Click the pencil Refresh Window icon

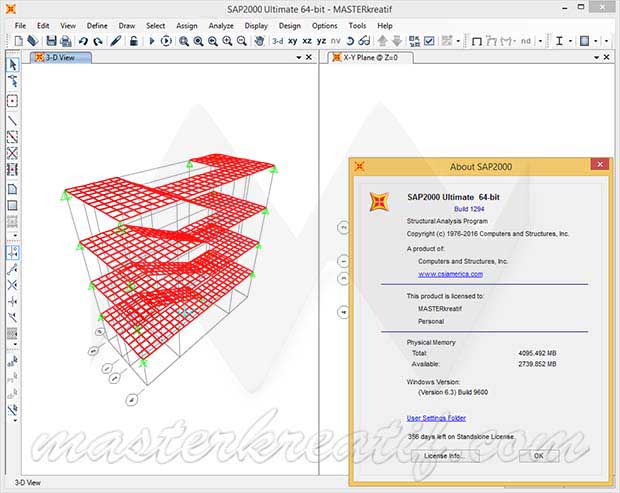click(x=115, y=41)
